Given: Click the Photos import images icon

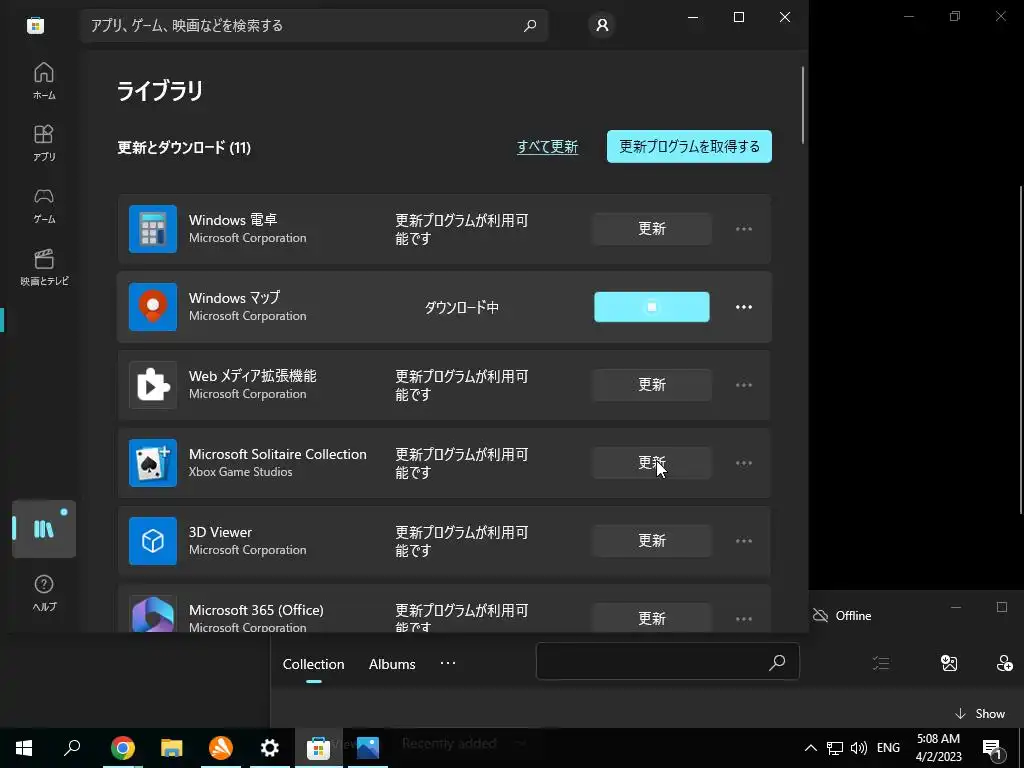Looking at the screenshot, I should coord(949,664).
